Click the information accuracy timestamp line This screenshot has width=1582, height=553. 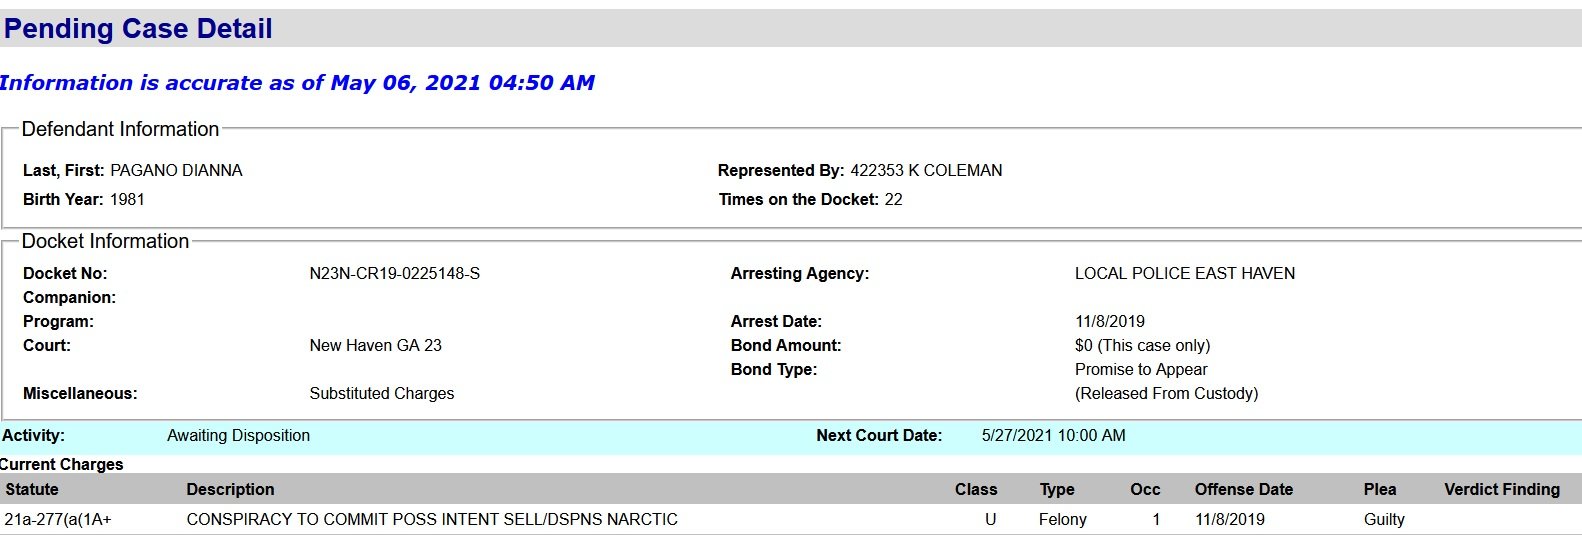click(297, 83)
